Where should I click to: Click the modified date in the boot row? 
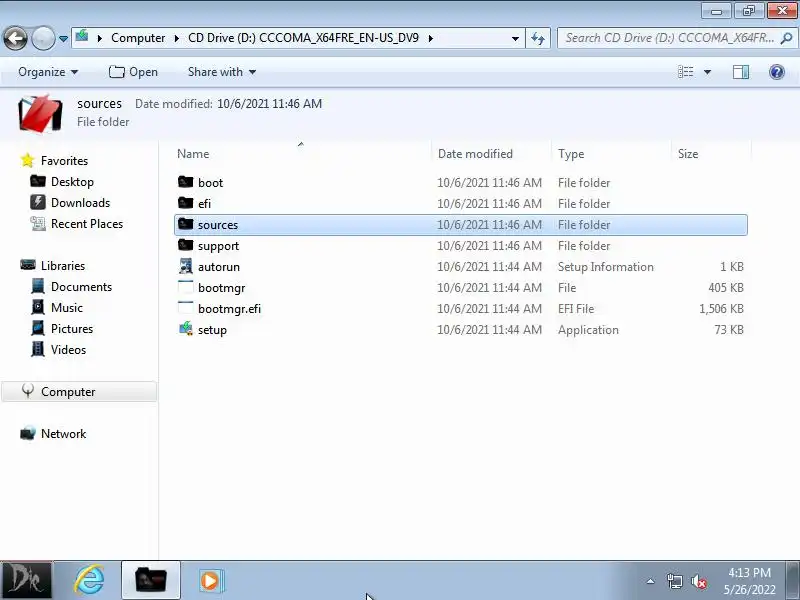point(489,182)
